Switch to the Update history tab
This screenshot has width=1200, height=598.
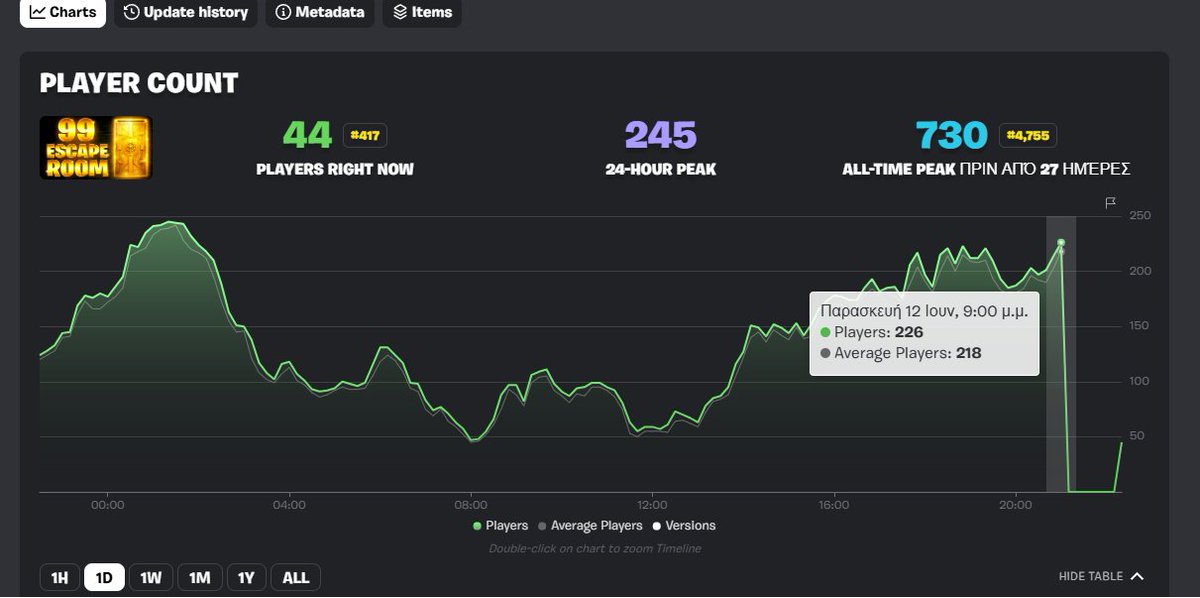tap(186, 13)
